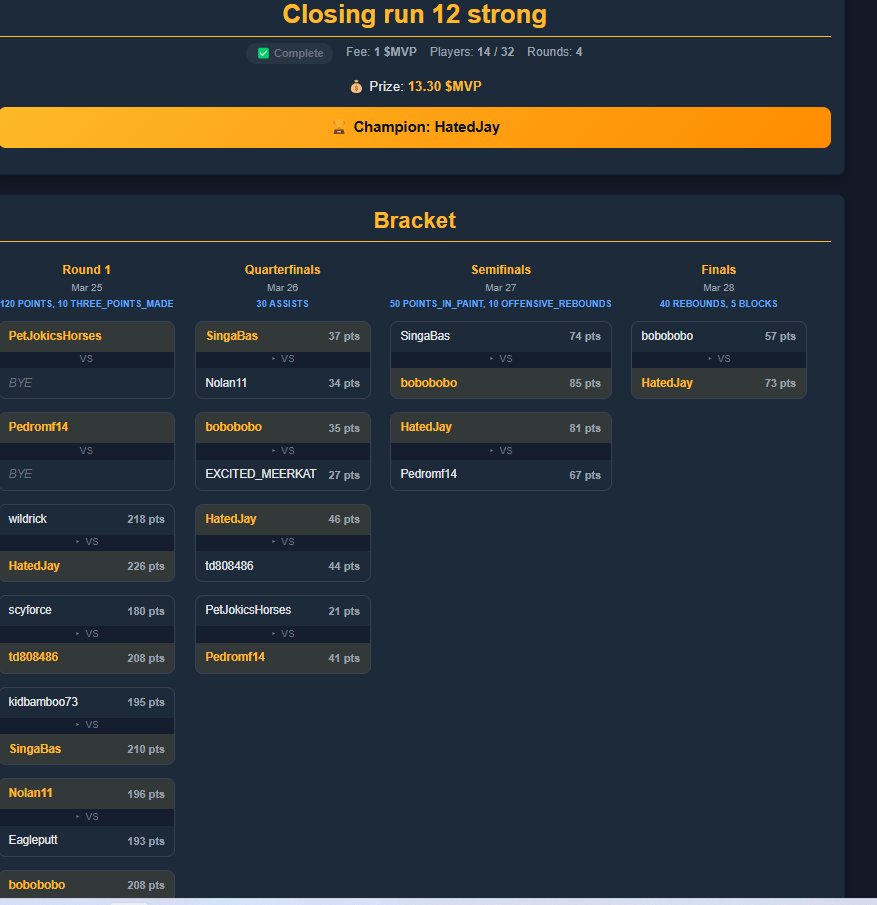Viewport: 877px width, 905px height.
Task: Select the Finals column header
Action: point(718,270)
